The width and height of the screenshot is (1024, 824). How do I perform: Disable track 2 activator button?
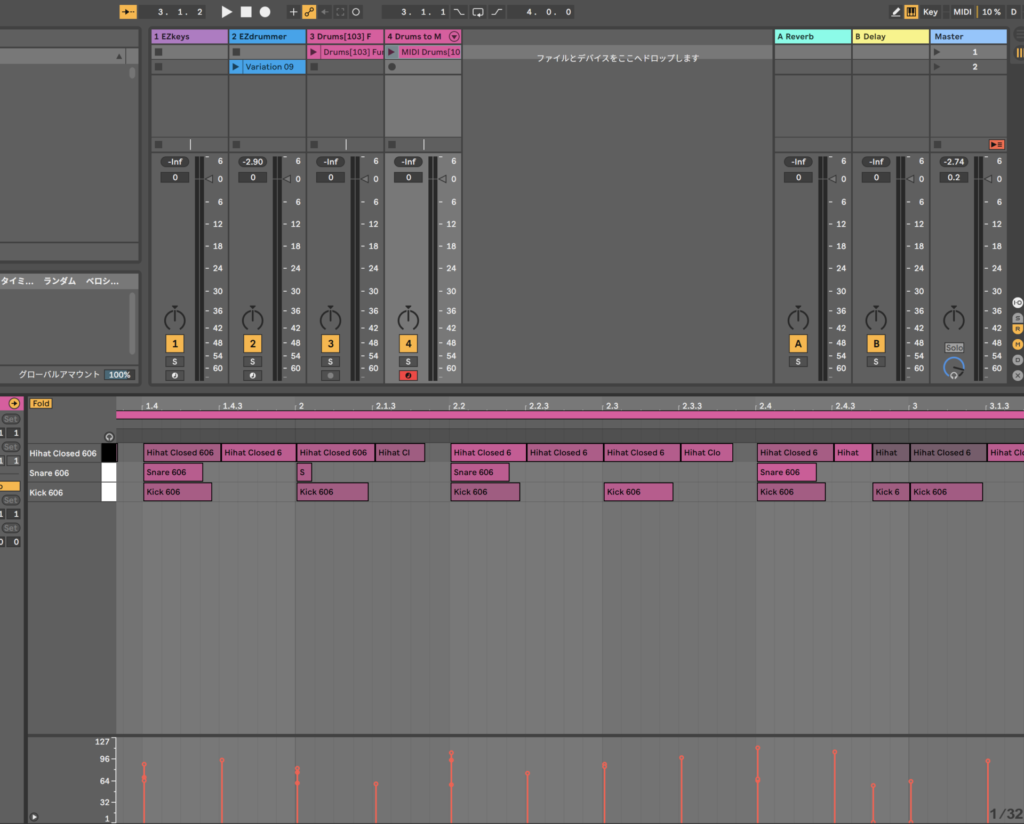click(252, 343)
